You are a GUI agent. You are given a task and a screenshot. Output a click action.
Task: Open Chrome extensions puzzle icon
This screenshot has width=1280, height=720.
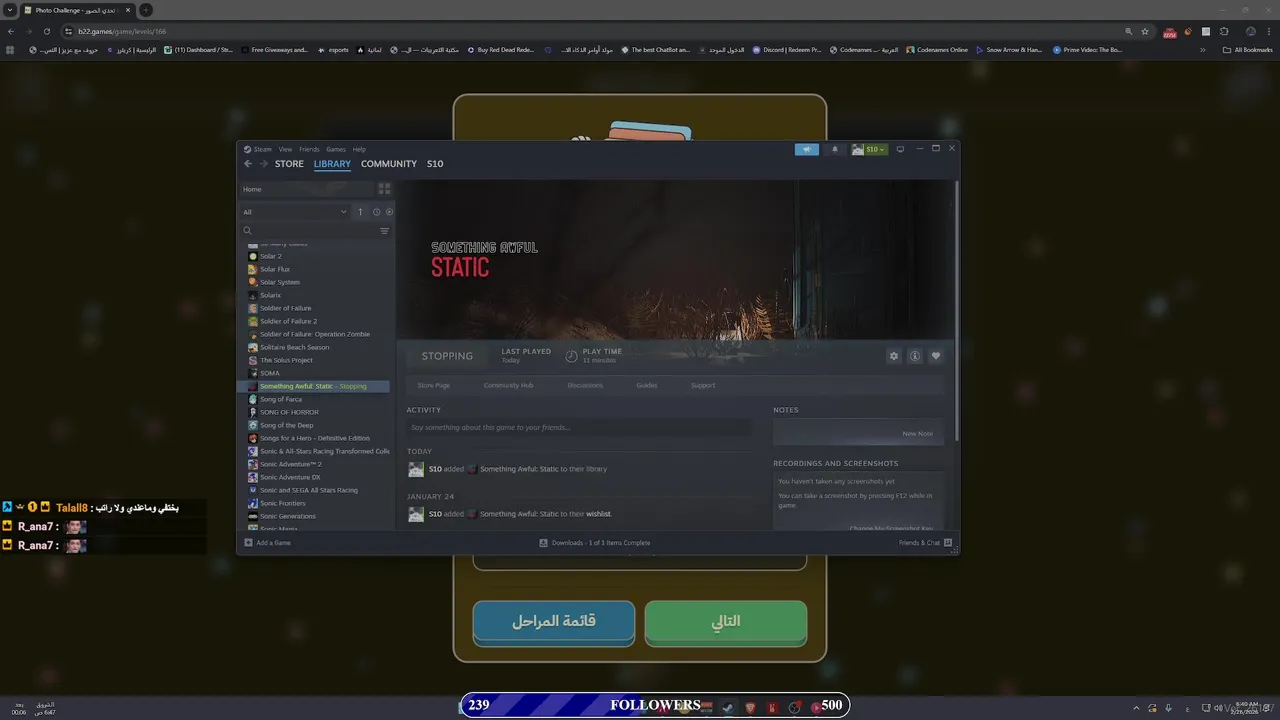click(1224, 31)
